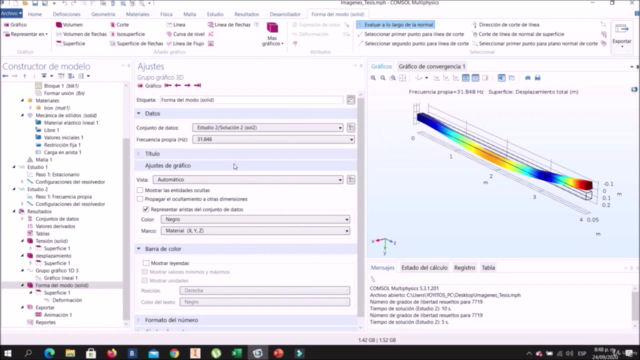Toggle Mostrar las entidades ocultas checkbox
Screen dimensions: 640x360
pos(140,190)
